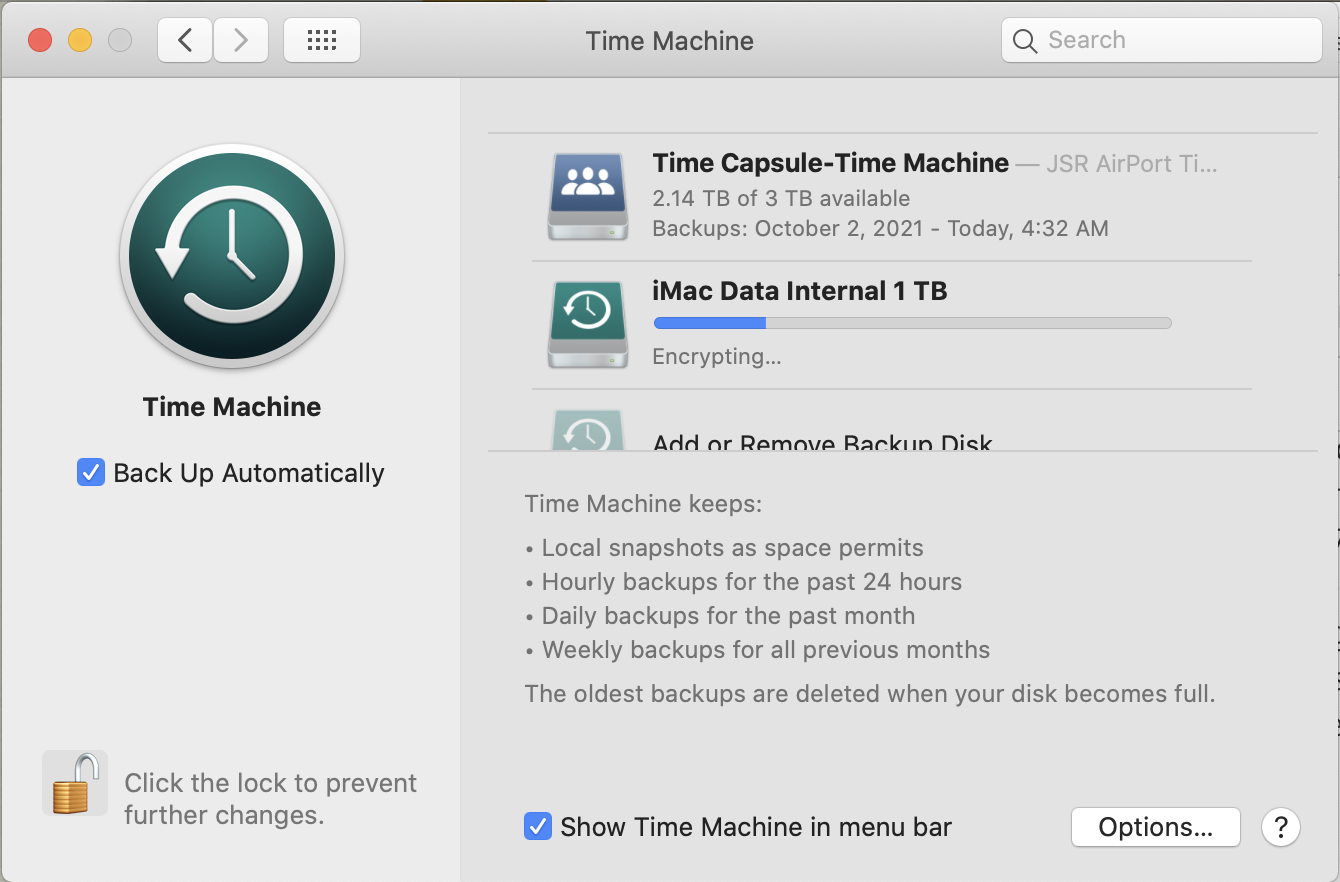Click "Click the lock to prevent" text
Screen dimensions: 1340x882
[x=270, y=783]
